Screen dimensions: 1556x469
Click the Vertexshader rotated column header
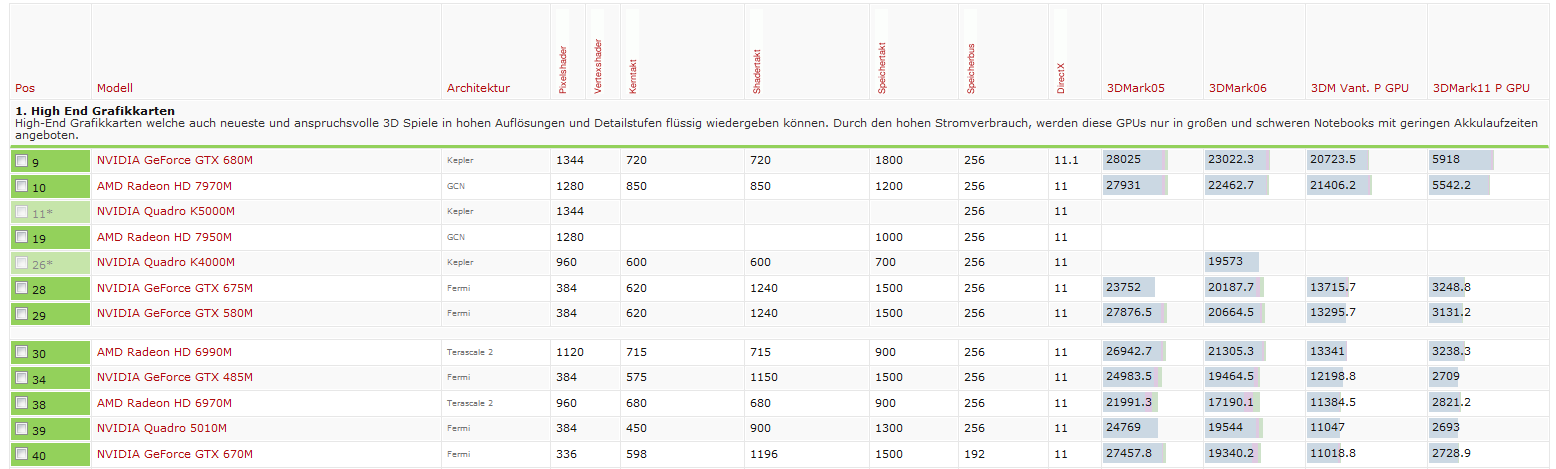597,67
